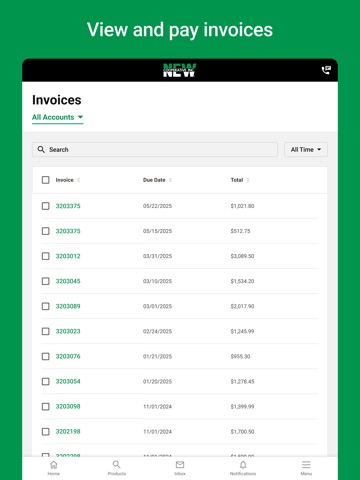
Task: Open invoice link 3203045
Action: [68, 281]
